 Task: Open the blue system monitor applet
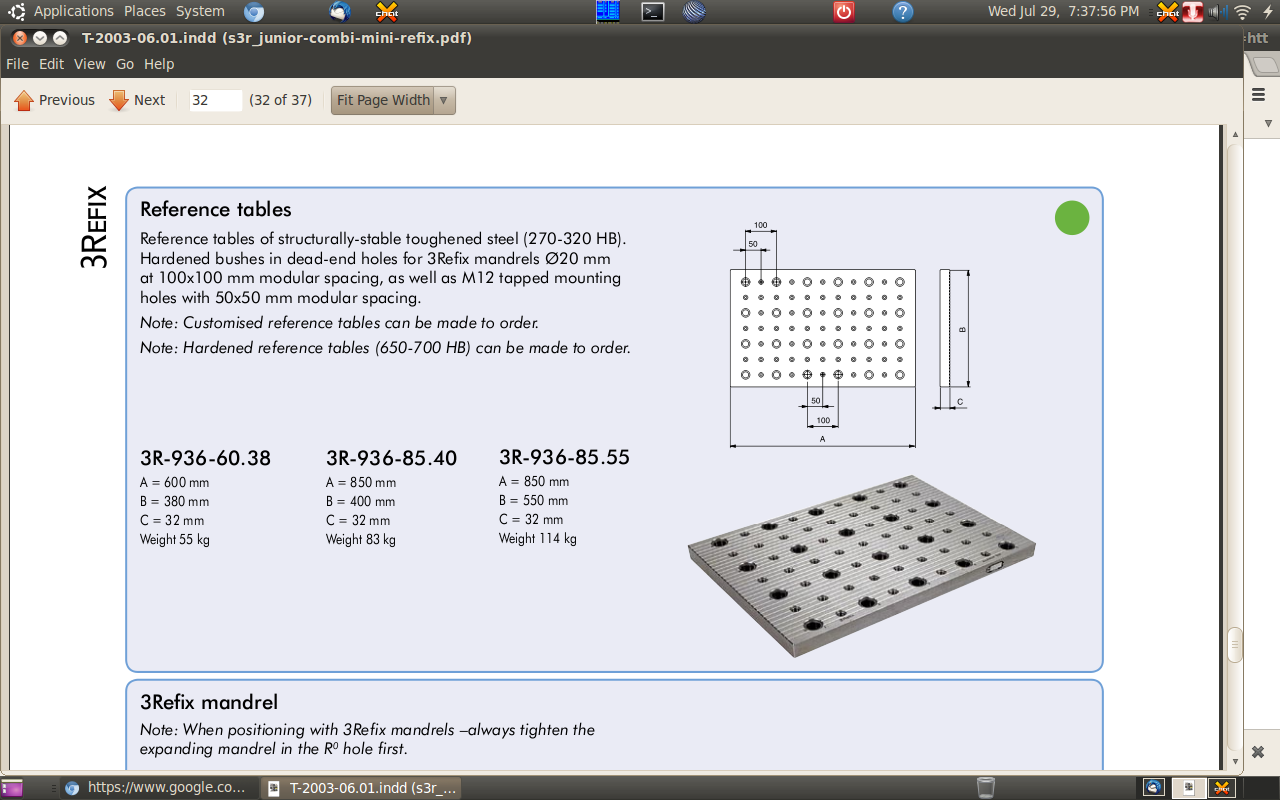pos(608,12)
